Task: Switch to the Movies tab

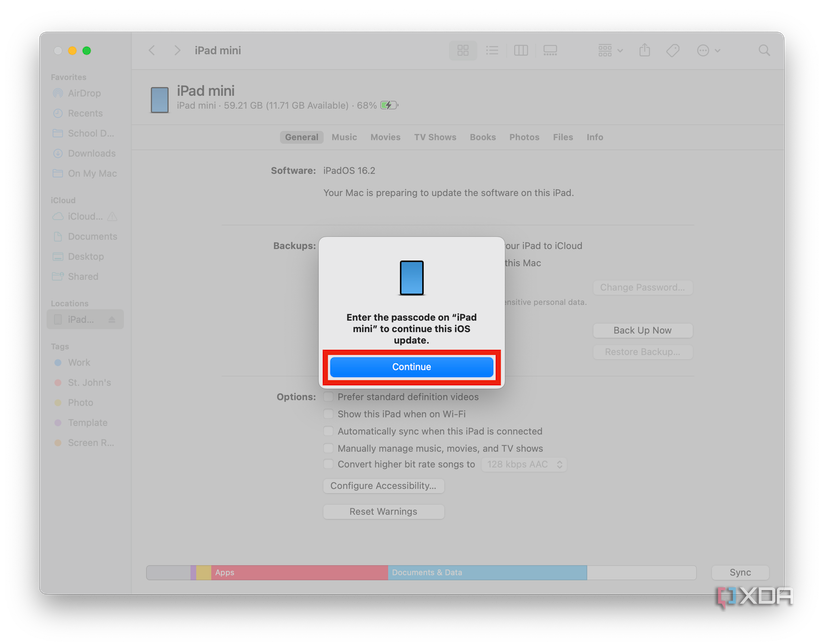Action: pos(385,137)
